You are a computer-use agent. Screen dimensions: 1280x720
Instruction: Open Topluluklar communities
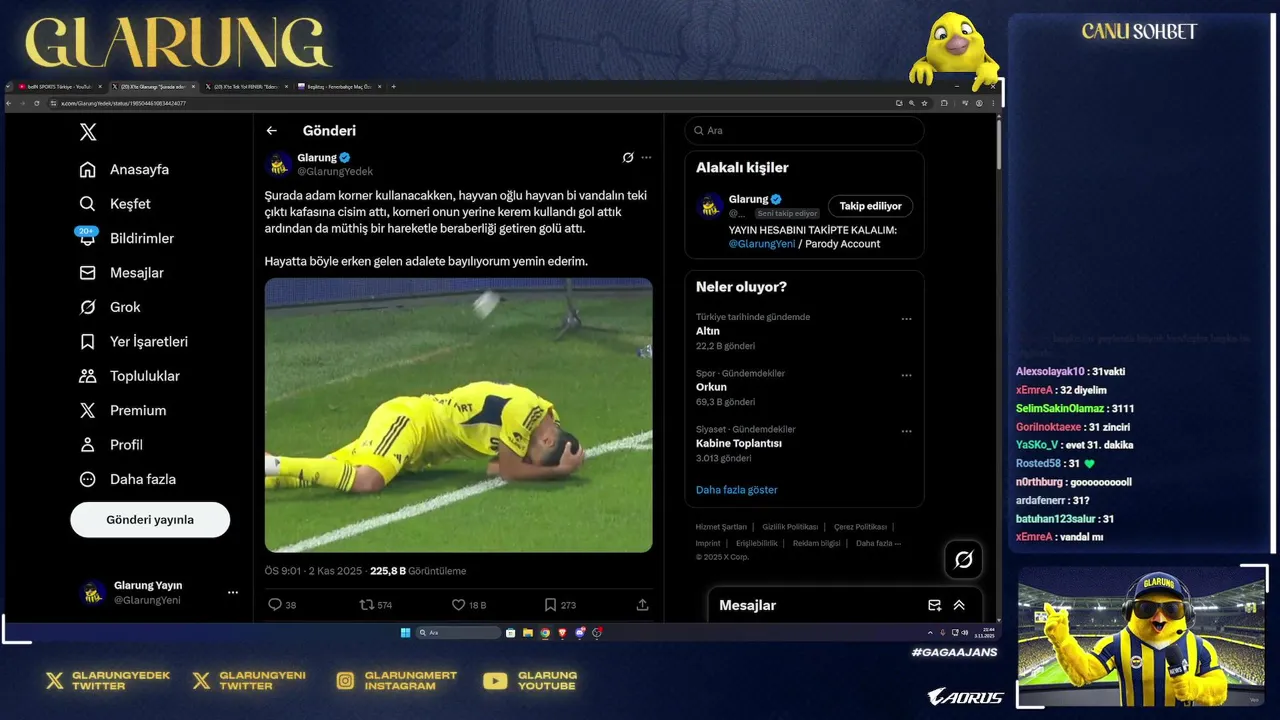pos(129,376)
